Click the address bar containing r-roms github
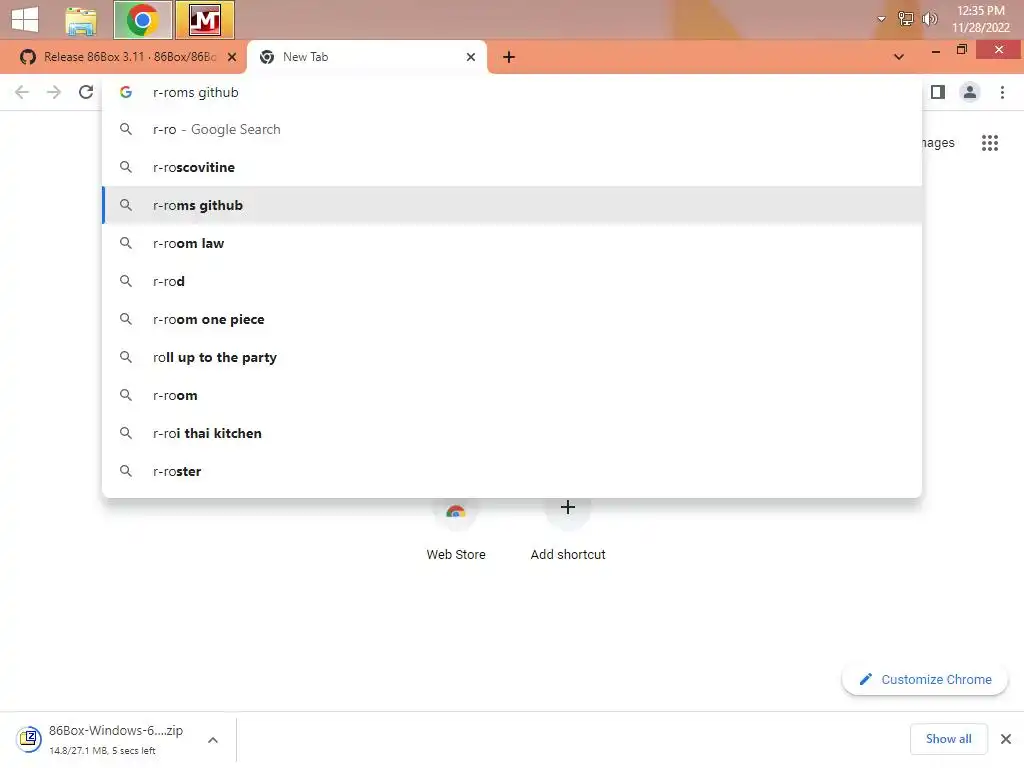The height and width of the screenshot is (768, 1024). [512, 93]
